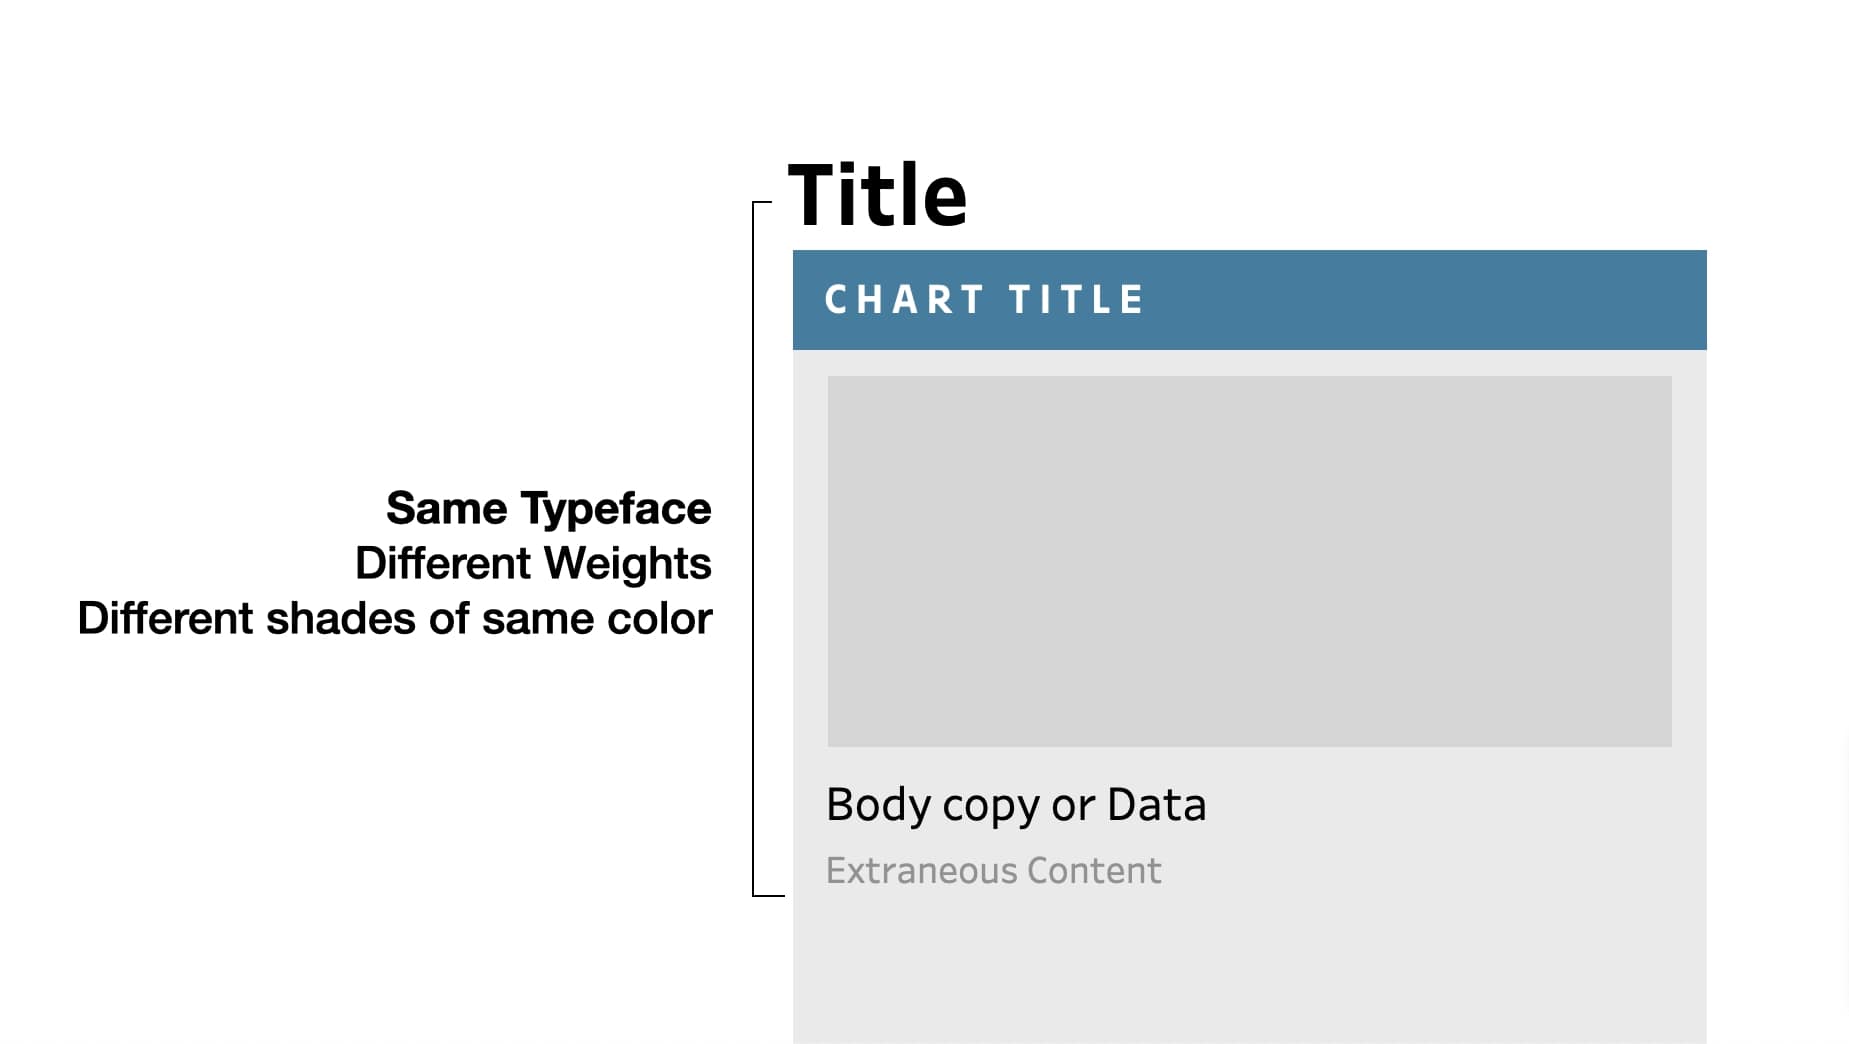
Task: Select the "Different Weights" text line
Action: (533, 564)
